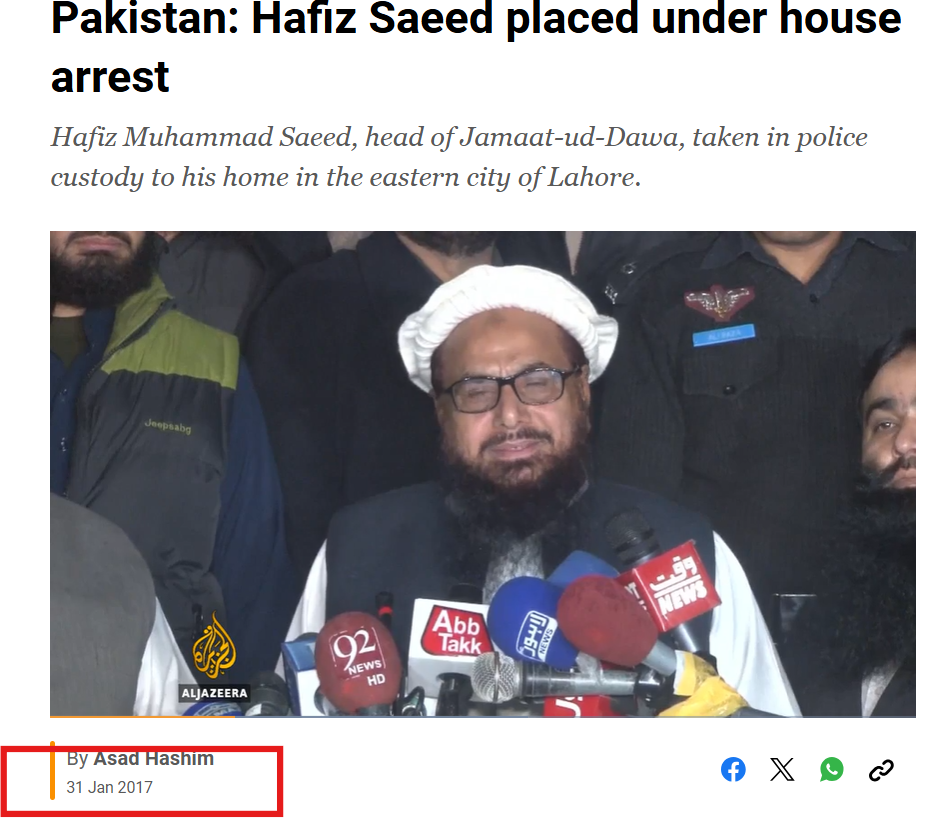Copy the article link with the chain icon
Viewport: 947px width, 818px height.
click(x=881, y=770)
